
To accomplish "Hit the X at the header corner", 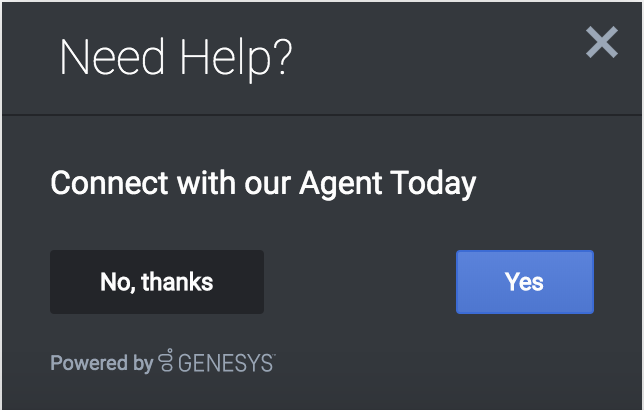I will point(602,42).
